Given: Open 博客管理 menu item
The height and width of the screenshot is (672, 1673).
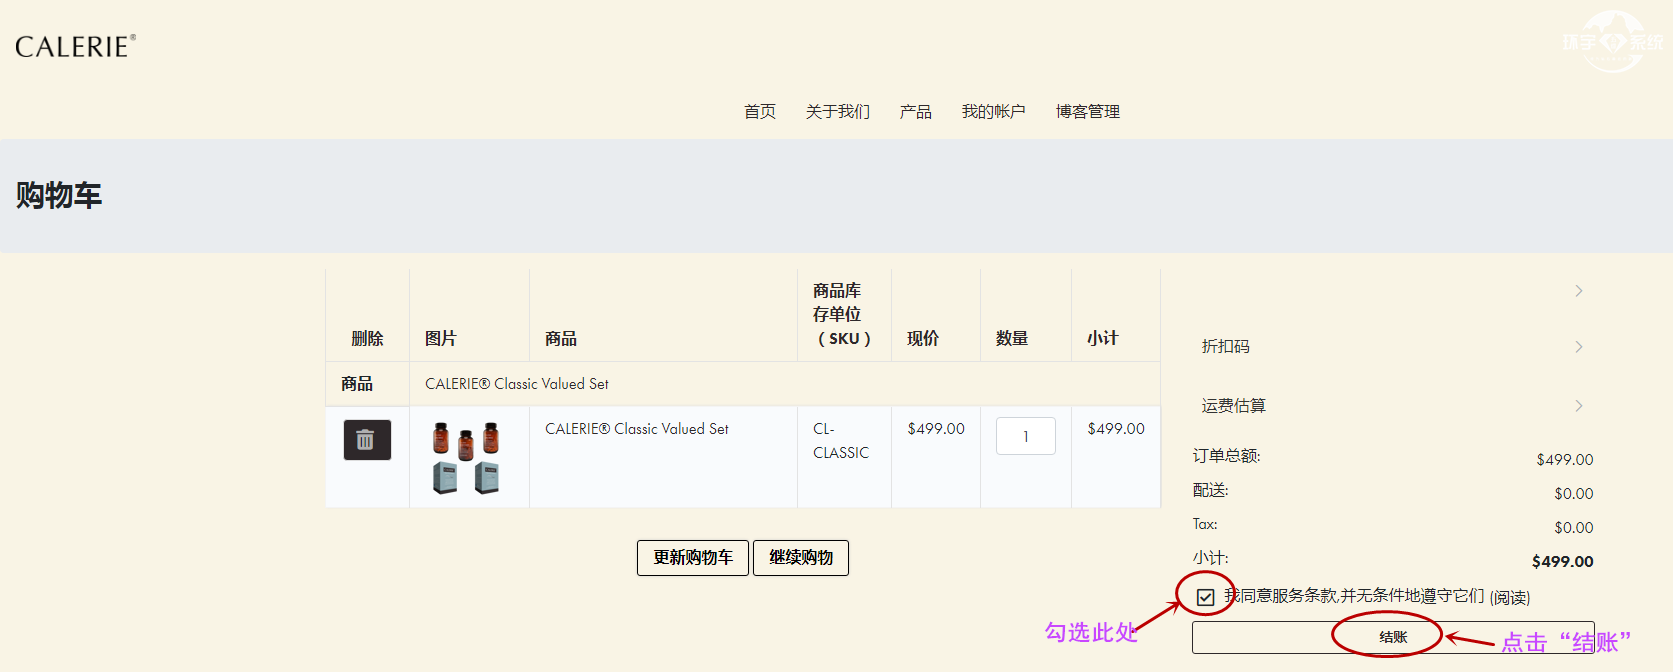Looking at the screenshot, I should pyautogui.click(x=1088, y=111).
